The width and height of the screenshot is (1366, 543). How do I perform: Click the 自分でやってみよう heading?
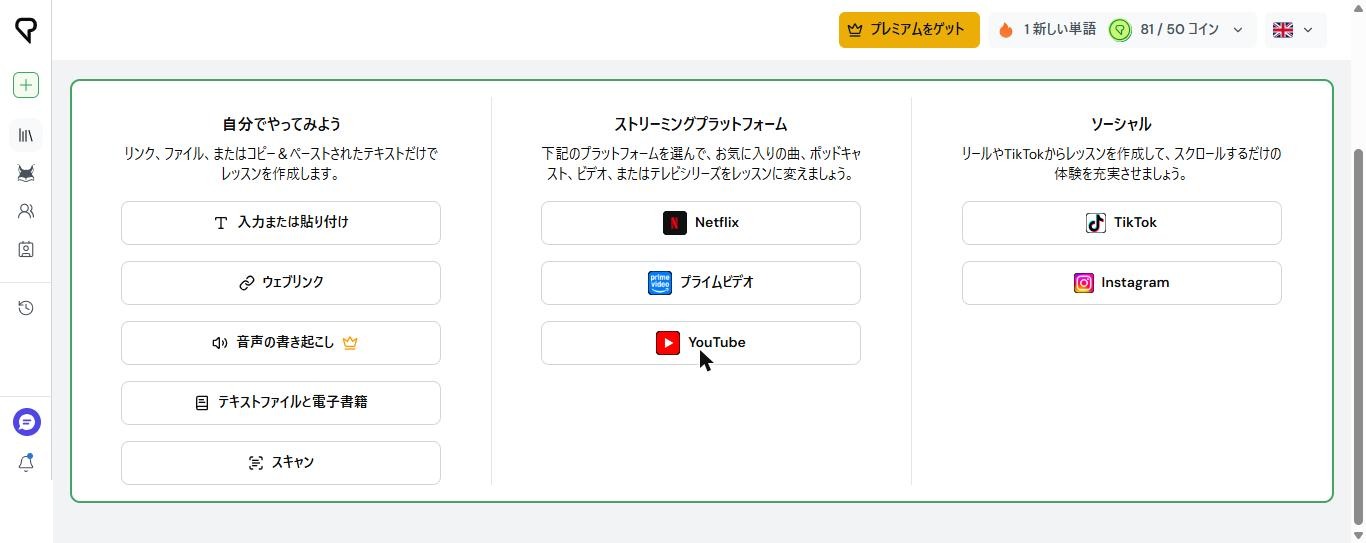[281, 124]
